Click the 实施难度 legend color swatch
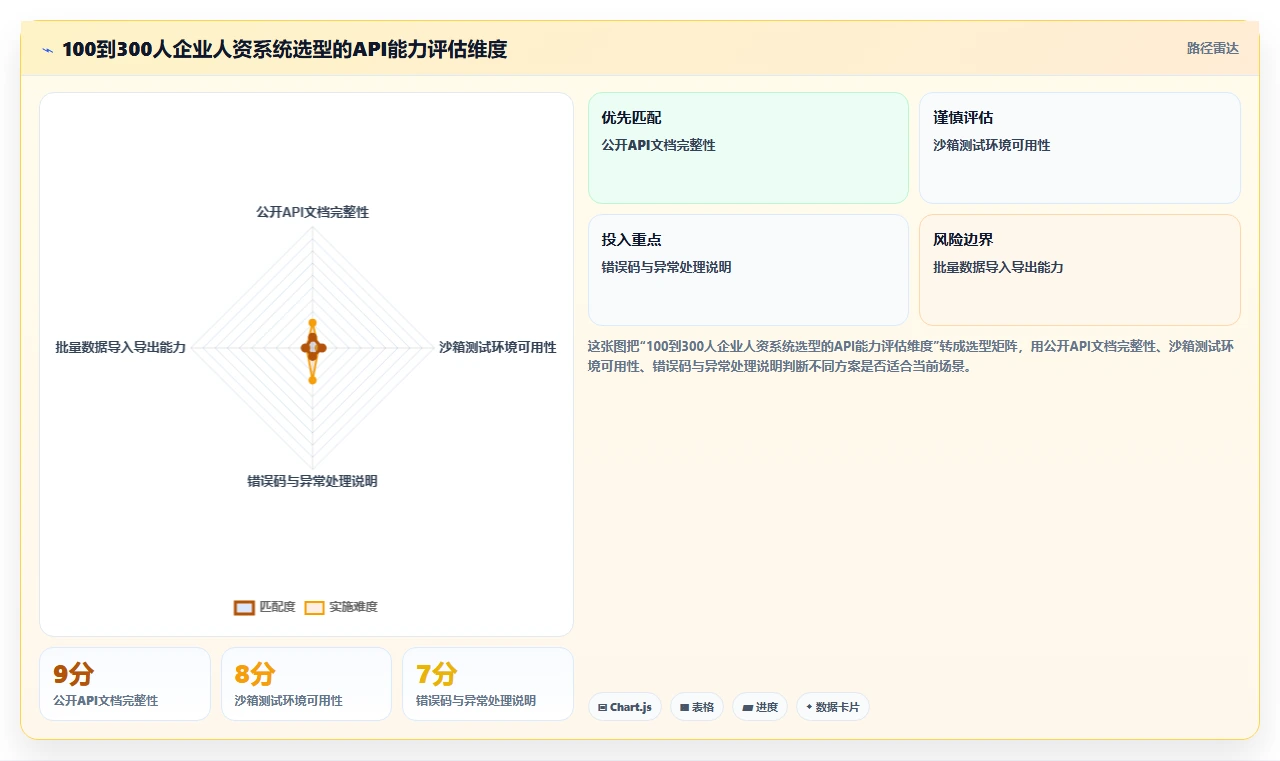 point(314,607)
